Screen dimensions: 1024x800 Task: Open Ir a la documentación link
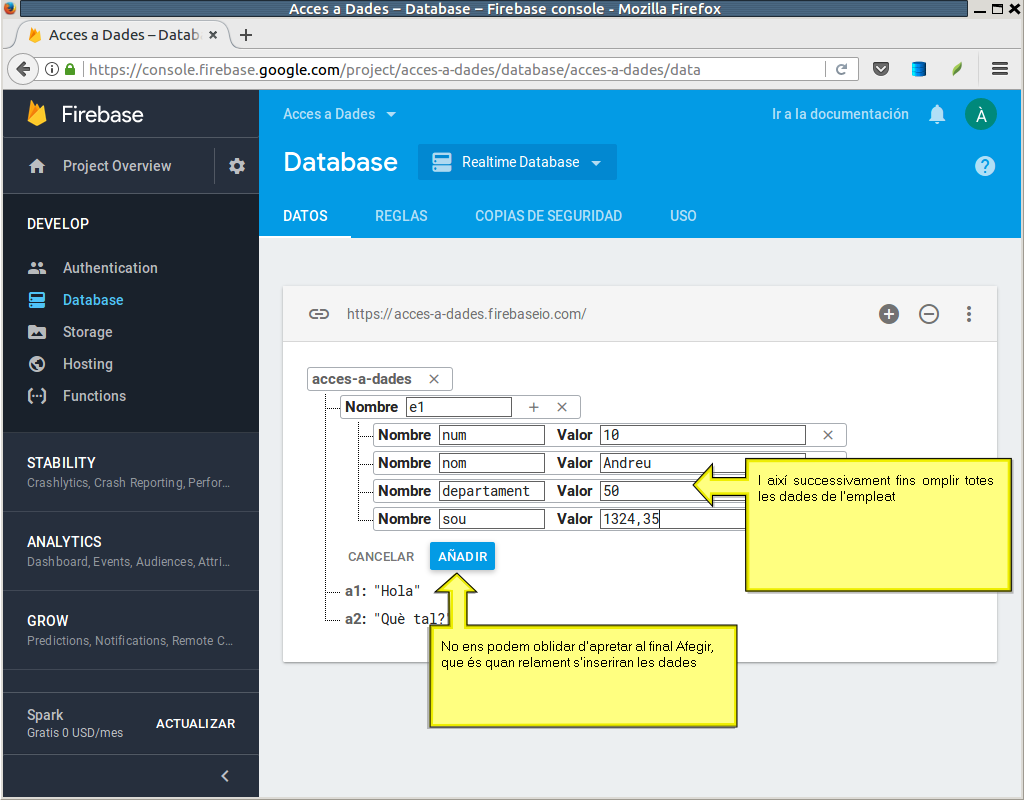coord(840,114)
